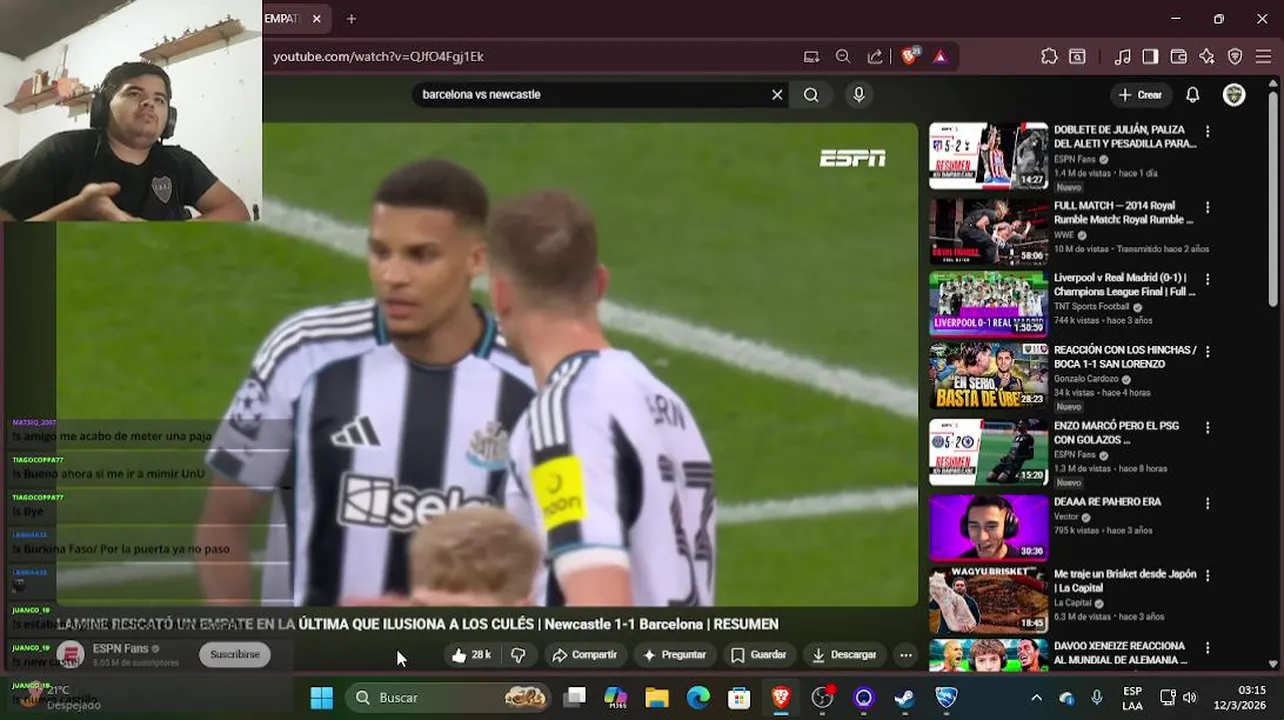The image size is (1284, 720).
Task: Open options for Reacción con los hinchas video
Action: click(x=1207, y=351)
